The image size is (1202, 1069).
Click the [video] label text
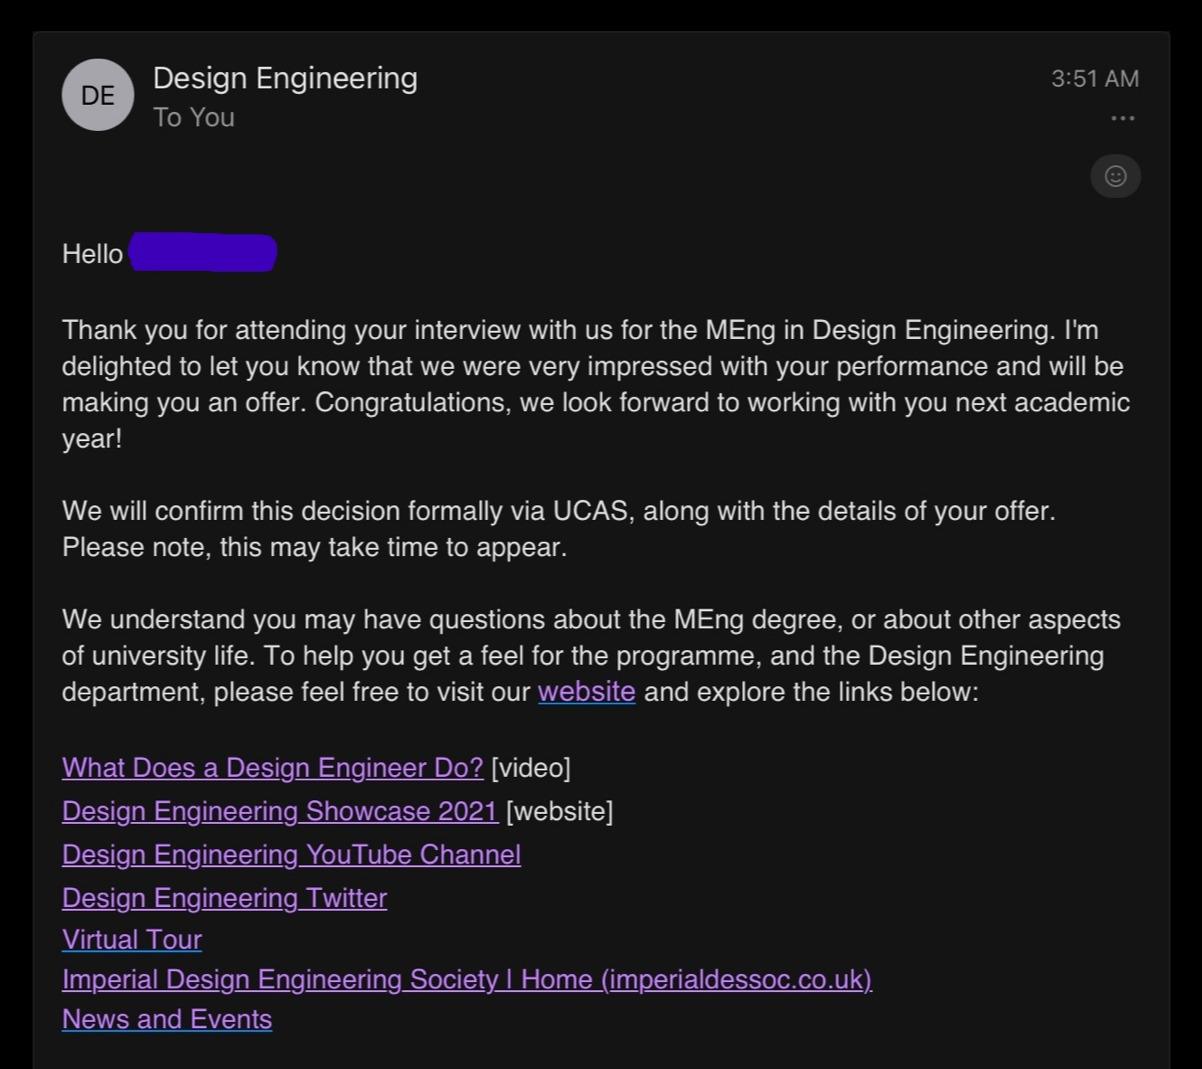(531, 768)
